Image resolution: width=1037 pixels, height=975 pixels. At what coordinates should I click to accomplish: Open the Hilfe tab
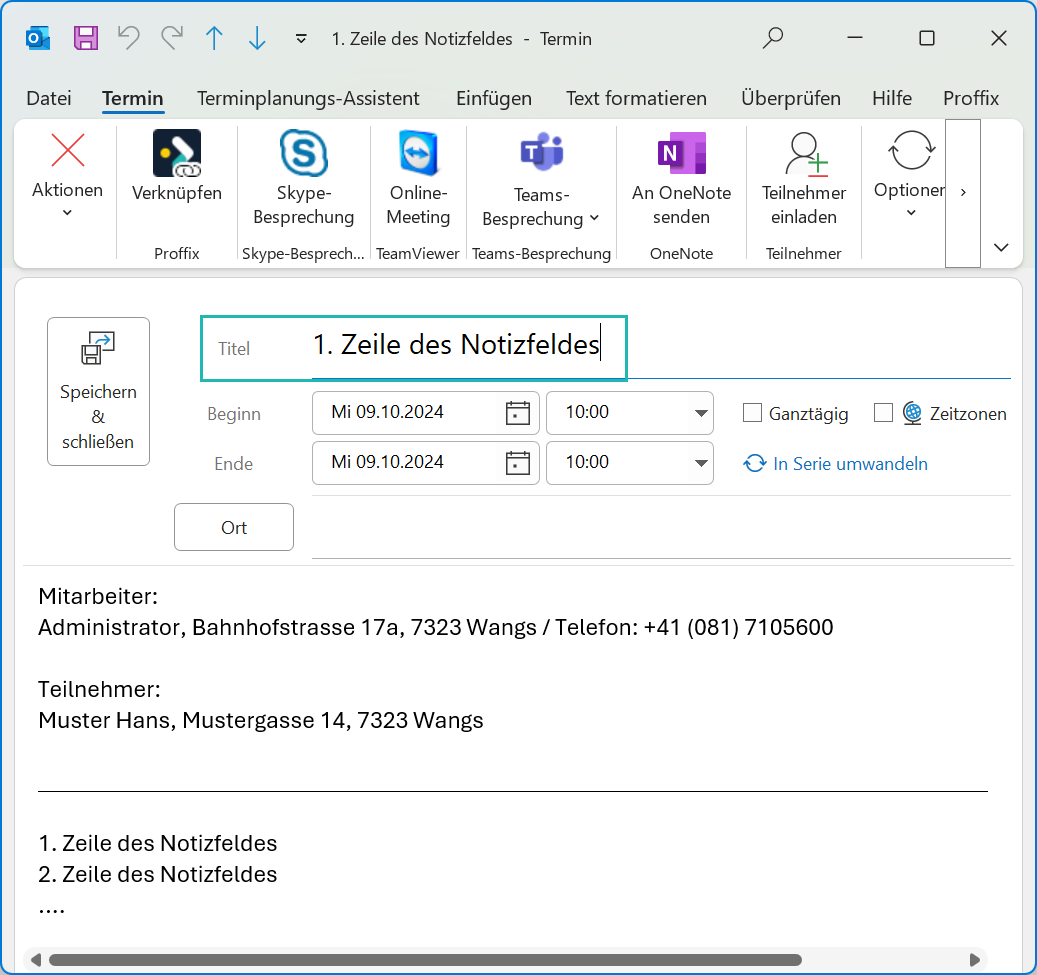[892, 98]
